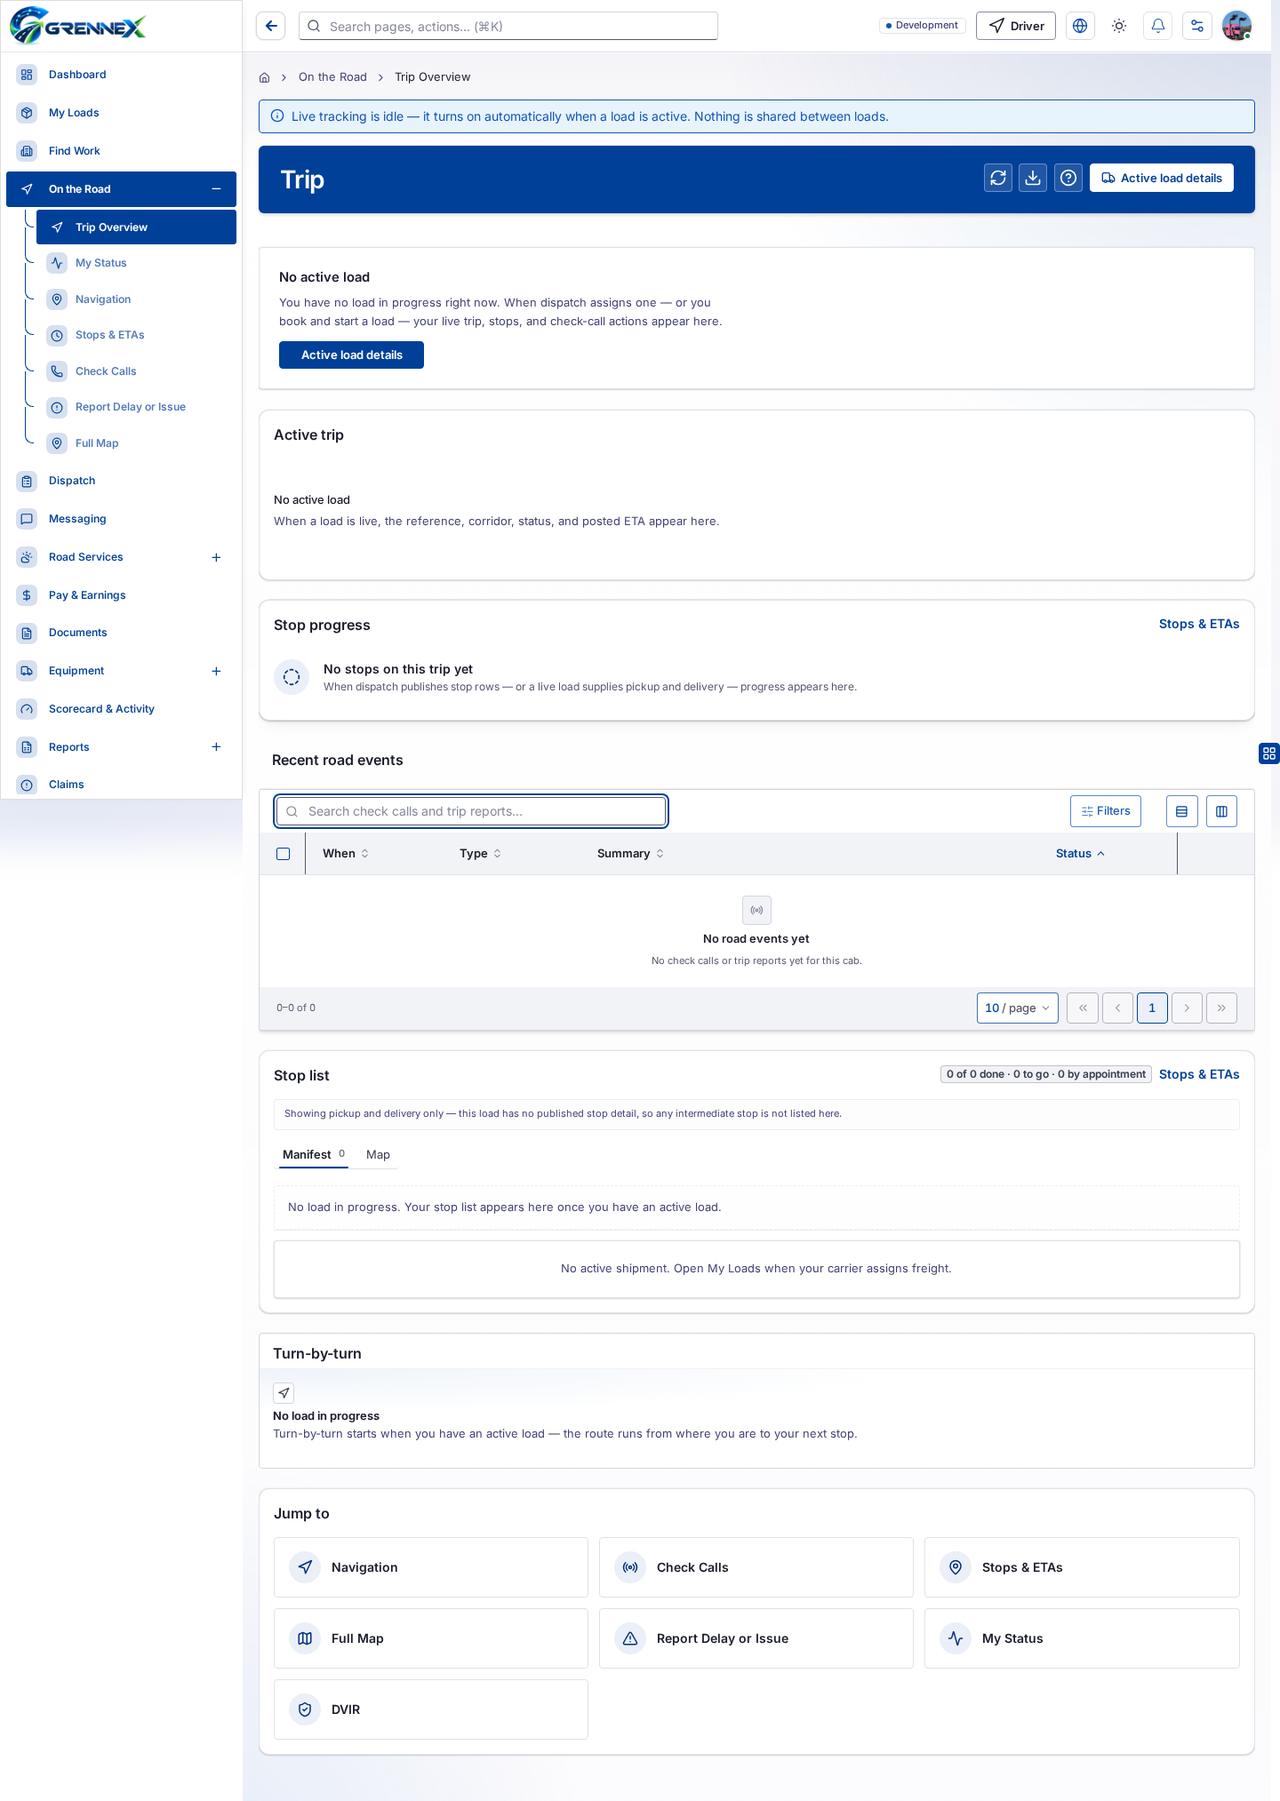Screen dimensions: 1280x1801
Task: Toggle the light/dark theme sun icon
Action: (x=1119, y=26)
